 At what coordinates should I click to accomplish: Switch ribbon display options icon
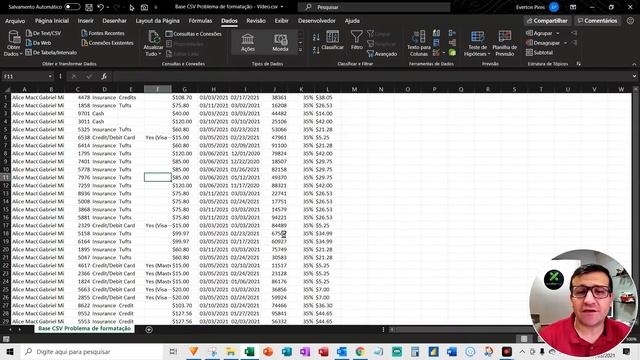[573, 7]
